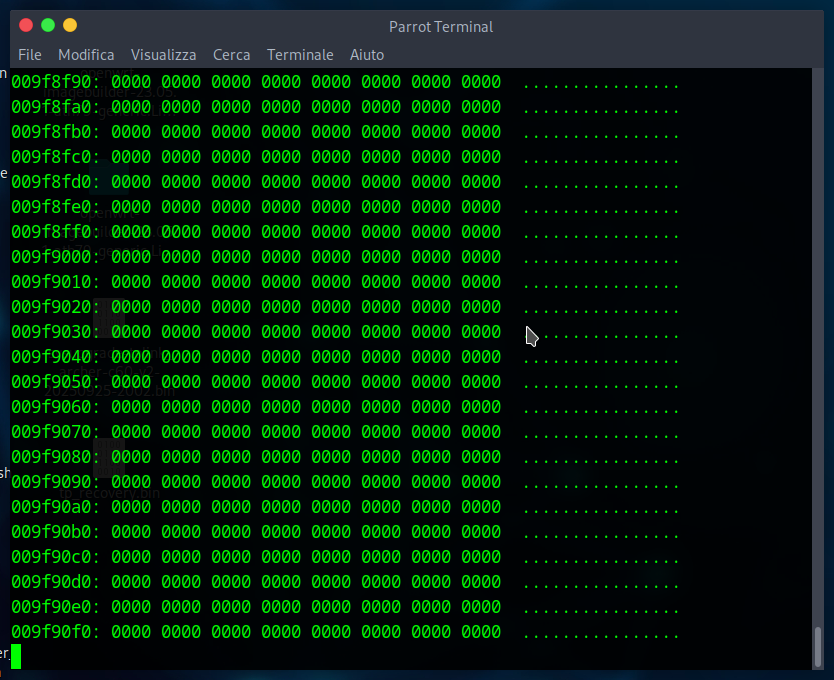Click the green window button in title bar
834x680 pixels.
tap(48, 25)
